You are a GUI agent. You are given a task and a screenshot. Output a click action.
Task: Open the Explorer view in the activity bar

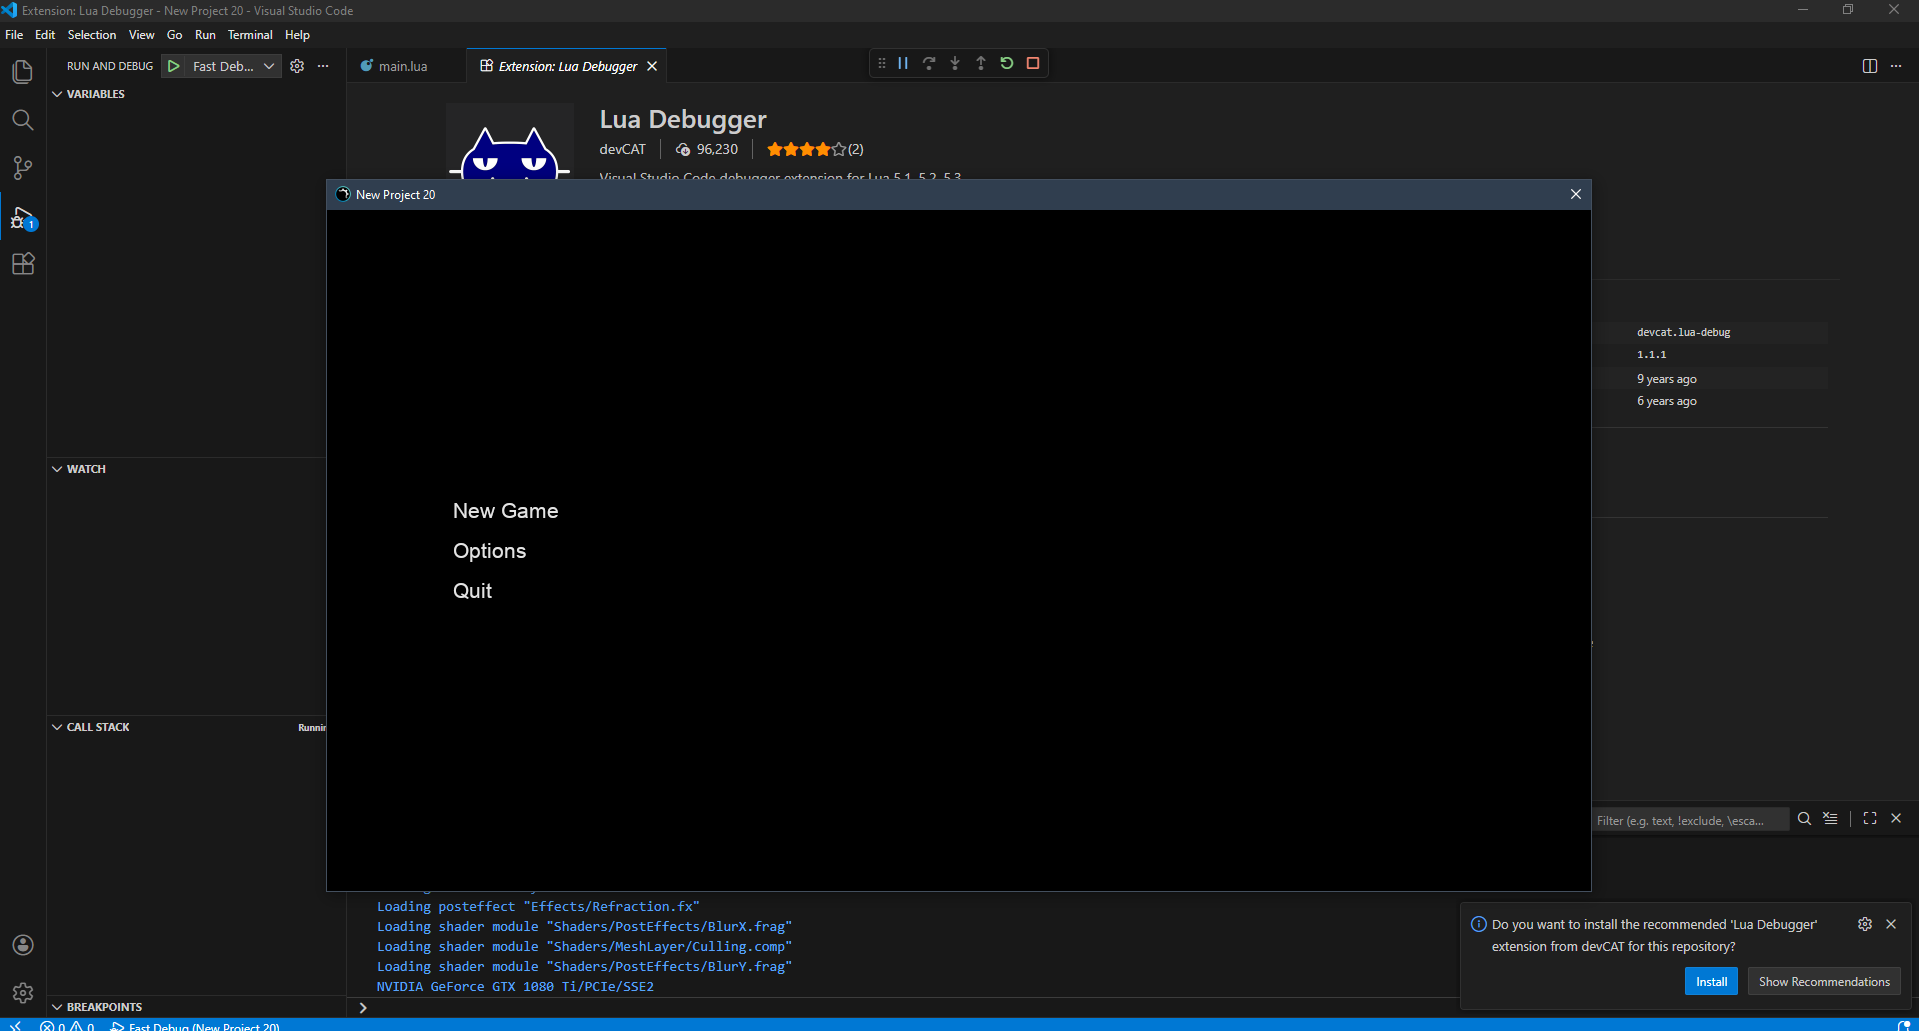[22, 72]
